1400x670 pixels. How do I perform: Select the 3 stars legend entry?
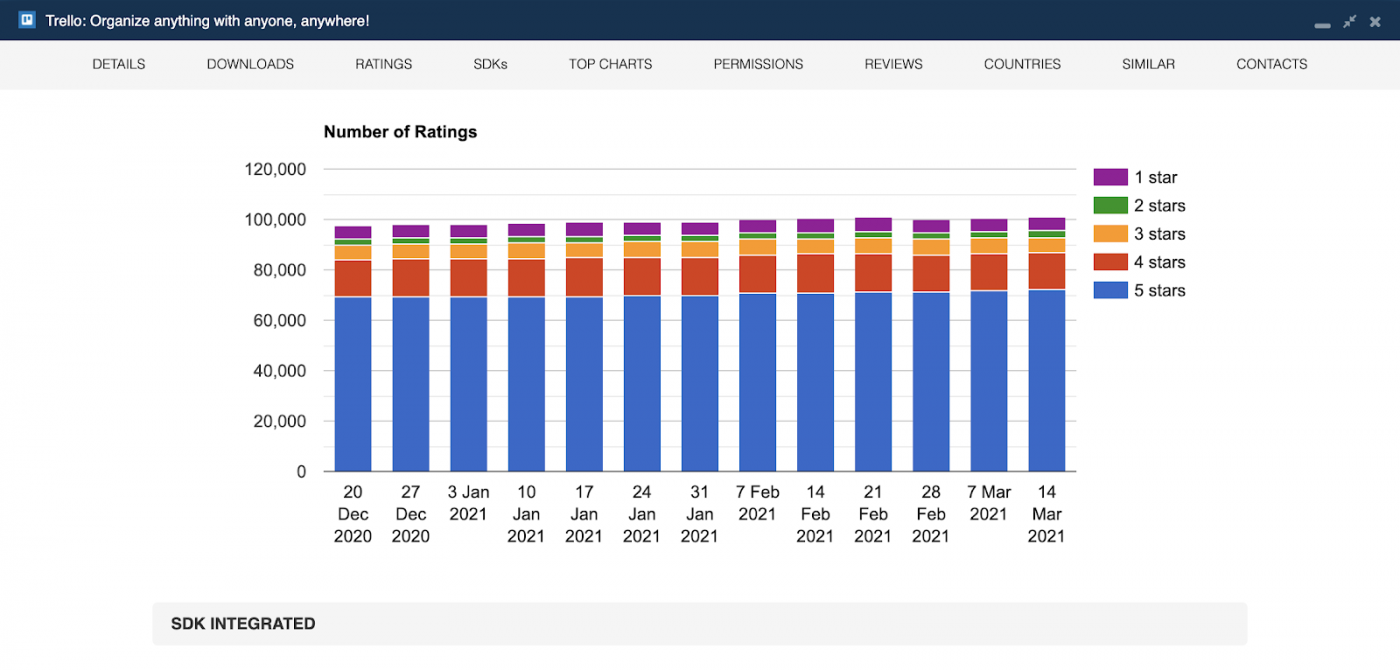pyautogui.click(x=1139, y=234)
